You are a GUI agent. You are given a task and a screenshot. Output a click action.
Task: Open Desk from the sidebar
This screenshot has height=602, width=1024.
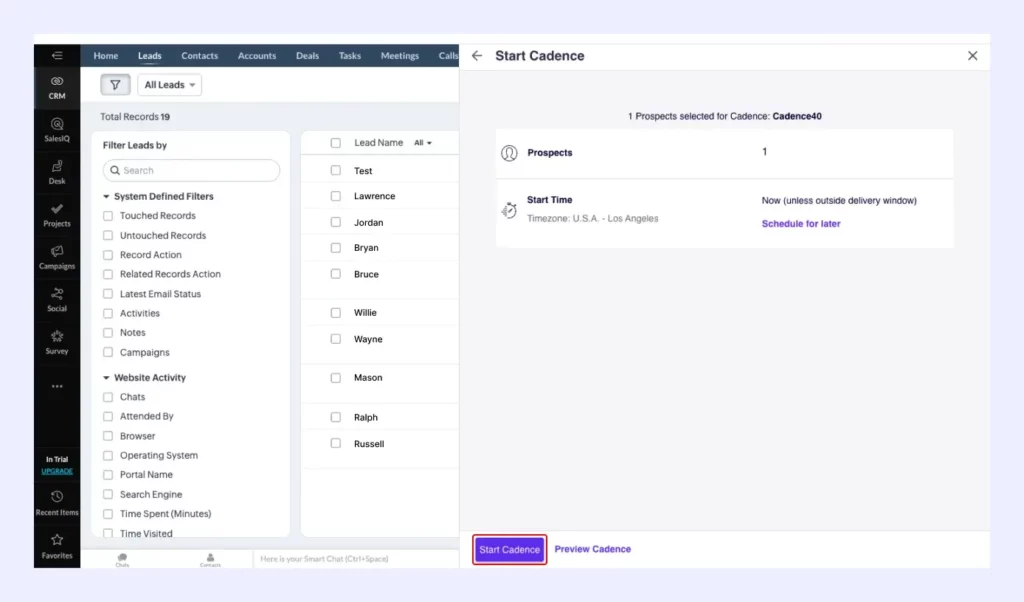coord(57,172)
